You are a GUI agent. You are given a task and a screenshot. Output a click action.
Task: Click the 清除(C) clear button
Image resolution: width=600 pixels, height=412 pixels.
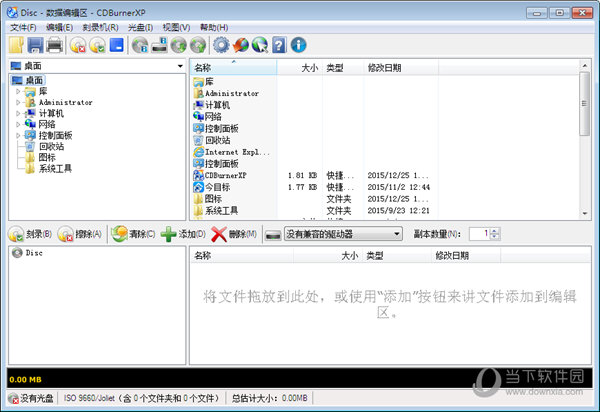tap(133, 234)
